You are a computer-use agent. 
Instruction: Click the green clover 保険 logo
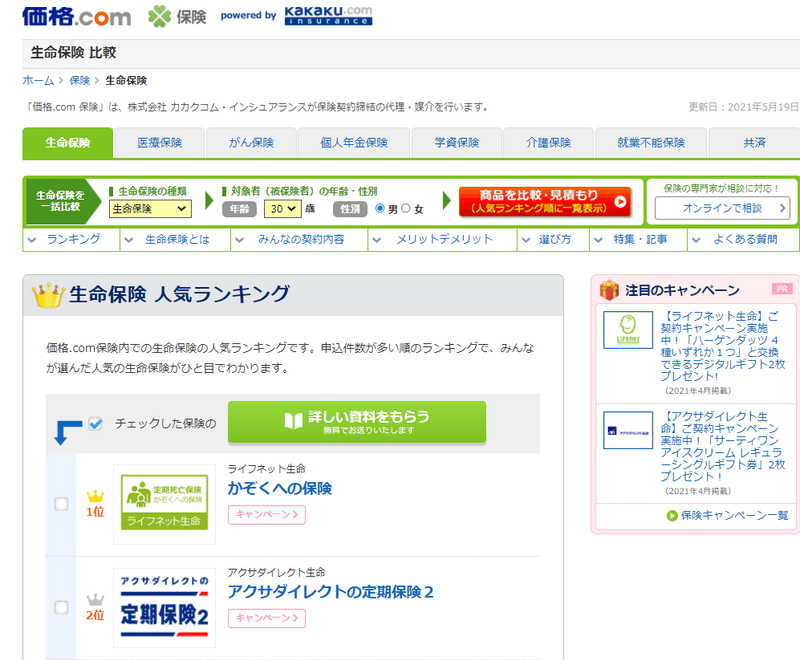(177, 16)
